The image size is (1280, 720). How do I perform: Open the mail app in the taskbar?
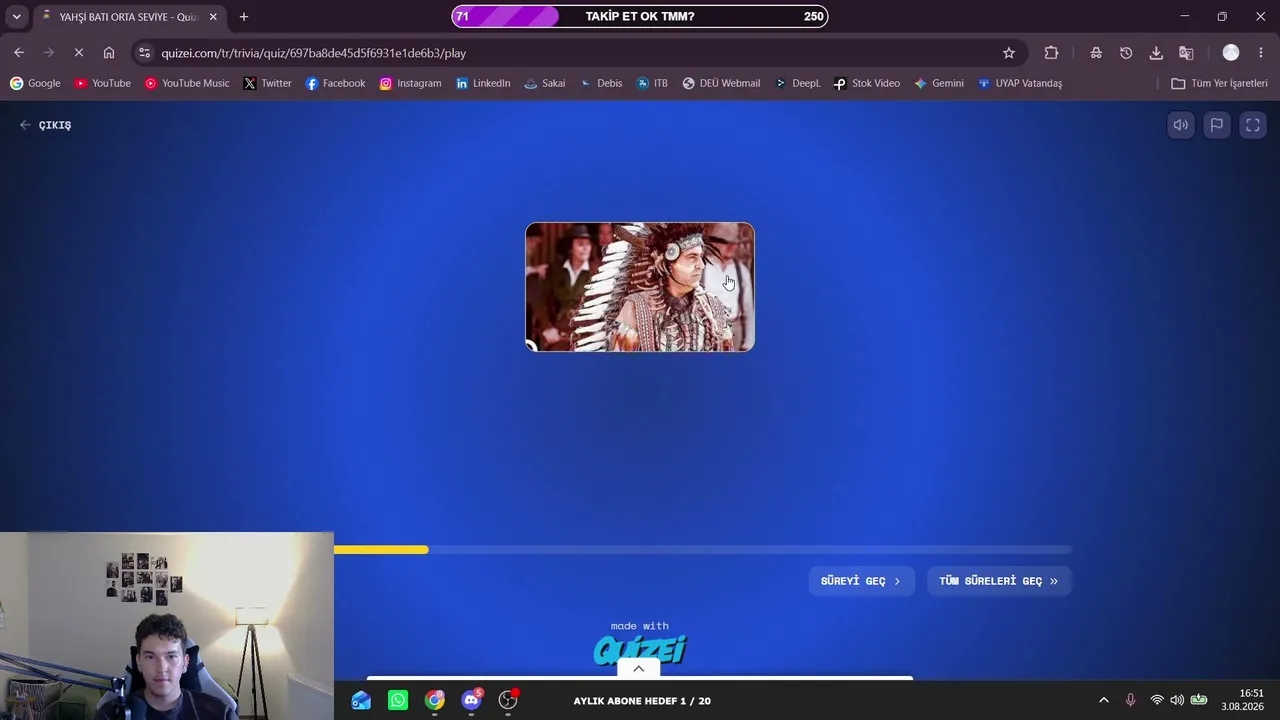[361, 701]
